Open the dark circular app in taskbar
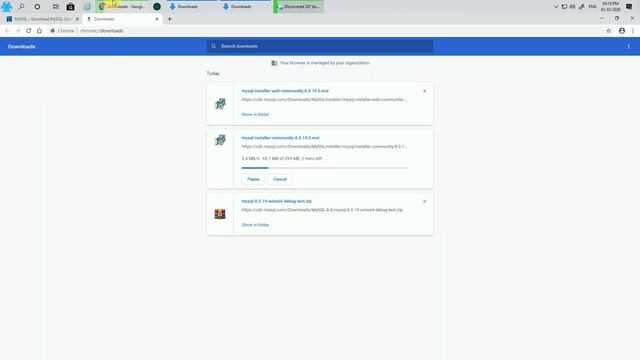 click(x=157, y=7)
